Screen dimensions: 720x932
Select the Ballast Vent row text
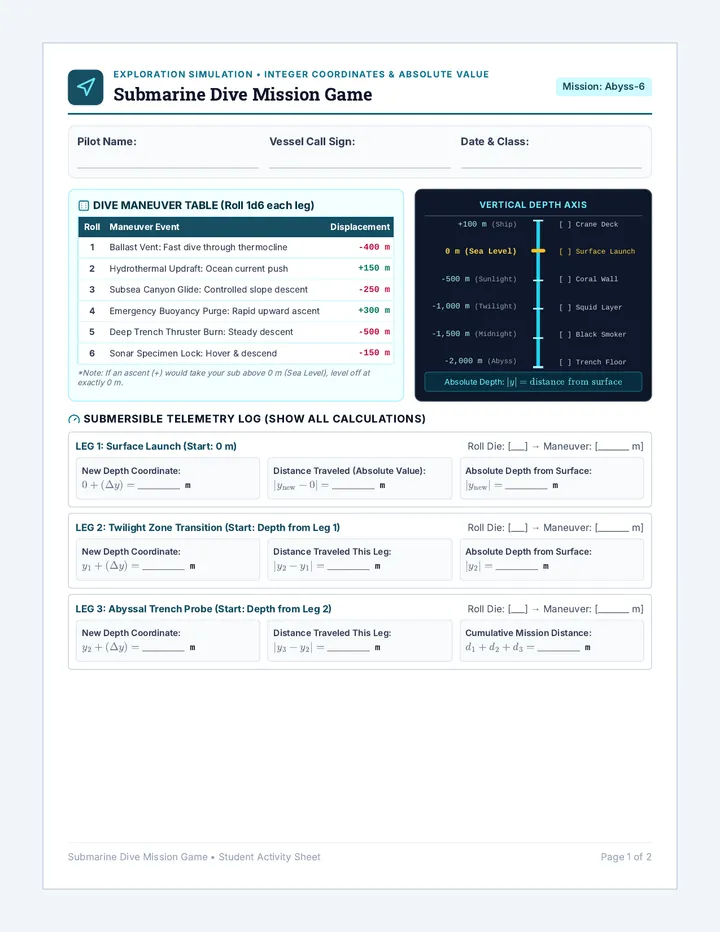[x=198, y=247]
